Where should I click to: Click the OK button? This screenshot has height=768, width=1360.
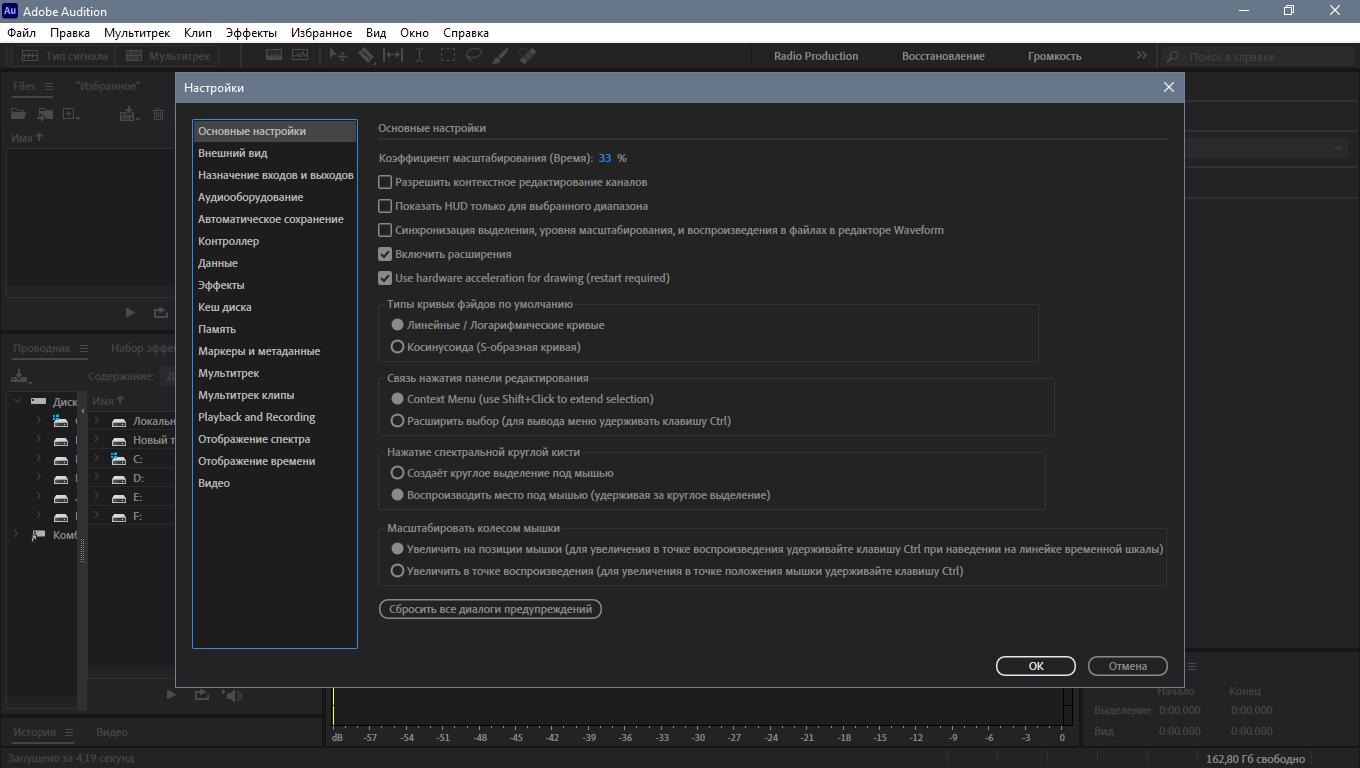[1035, 666]
